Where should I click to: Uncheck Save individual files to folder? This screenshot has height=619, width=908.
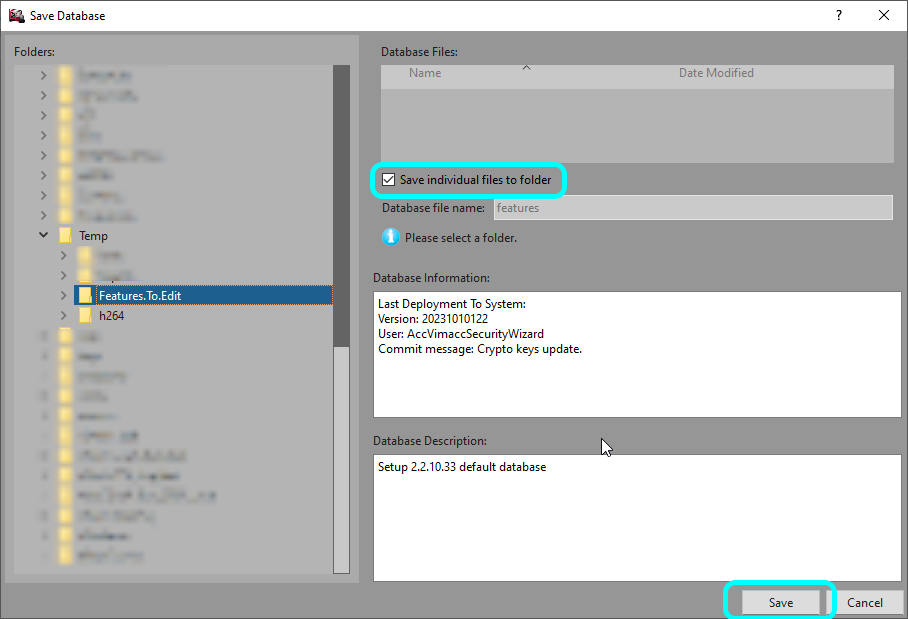click(x=388, y=180)
